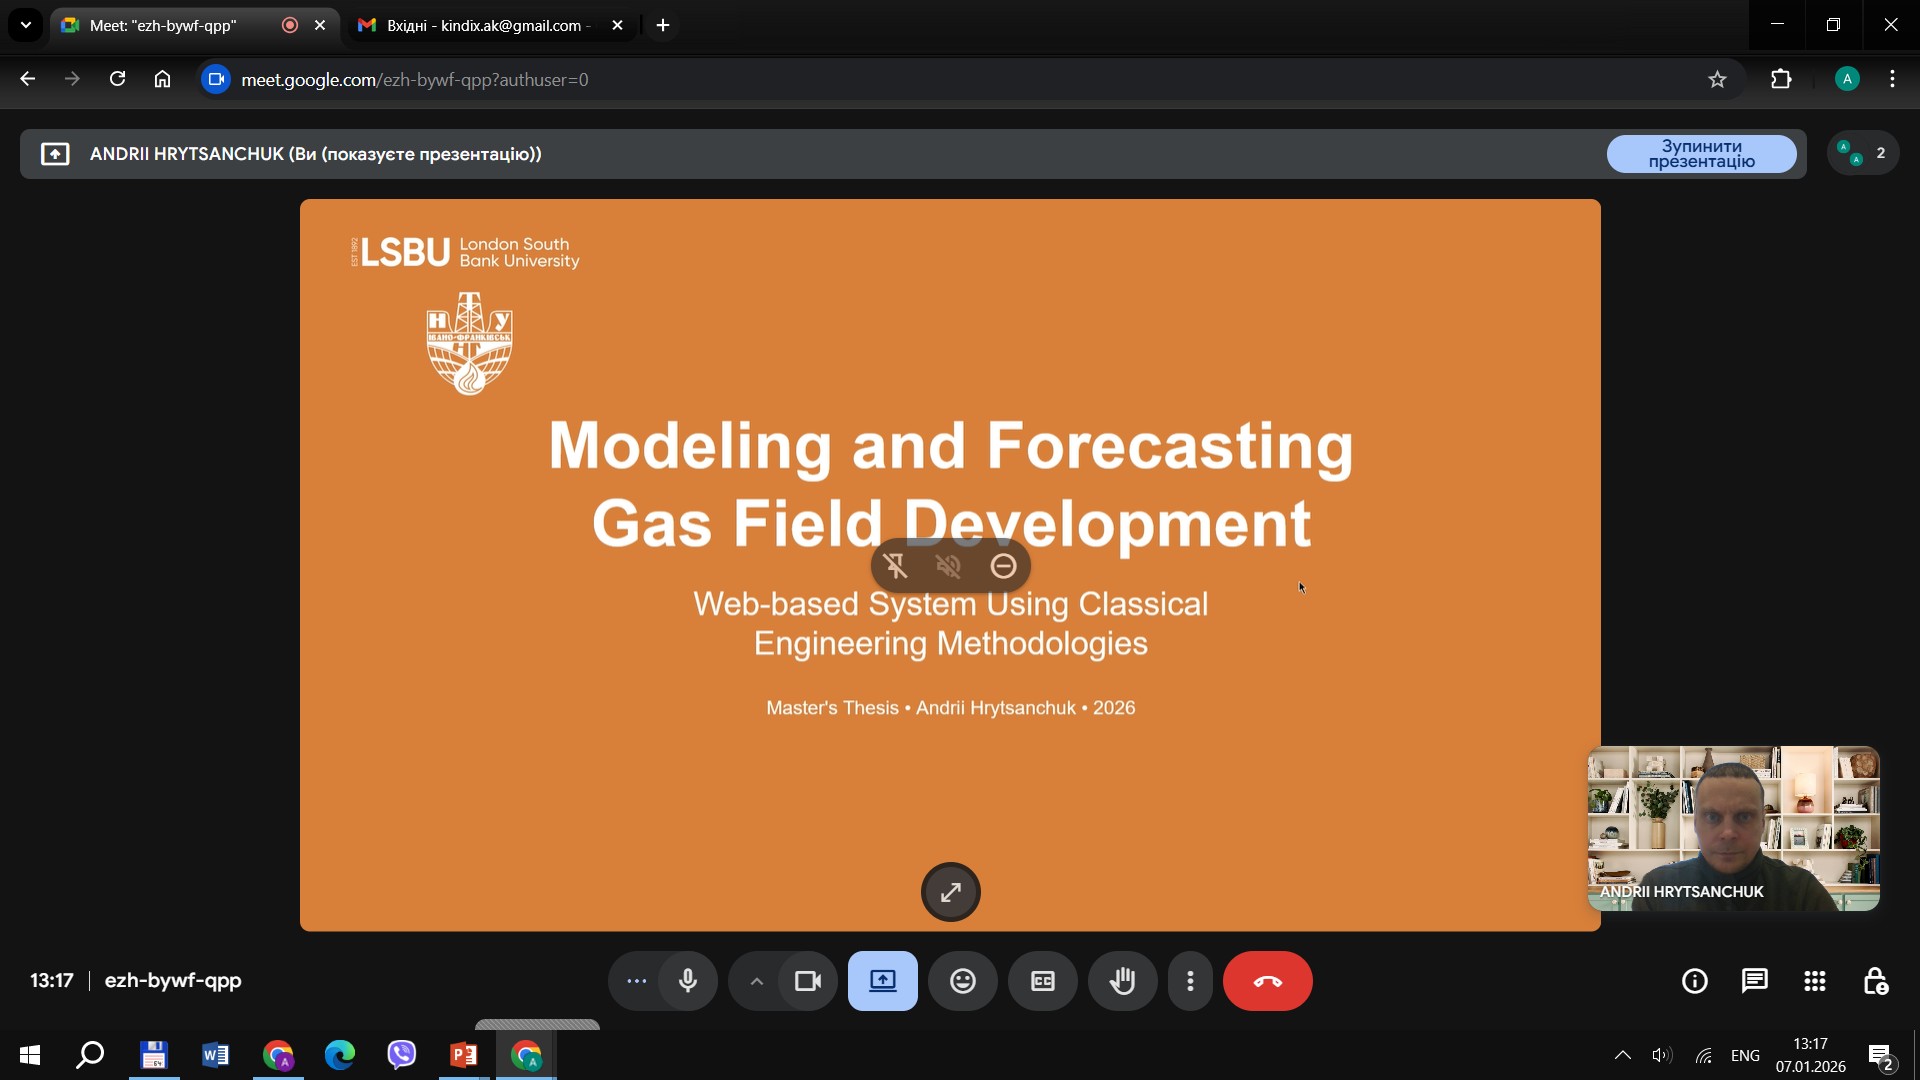Open a new browser tab
Image resolution: width=1920 pixels, height=1080 pixels.
(663, 25)
